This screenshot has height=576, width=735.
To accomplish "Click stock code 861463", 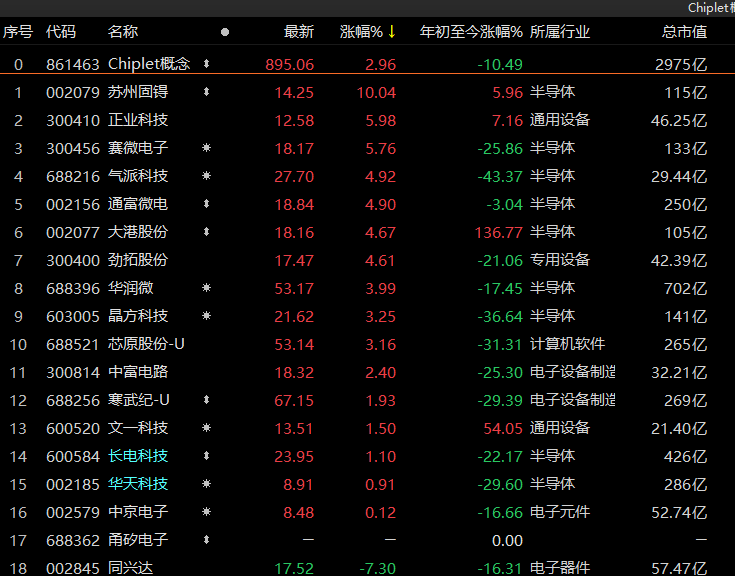I will click(73, 64).
